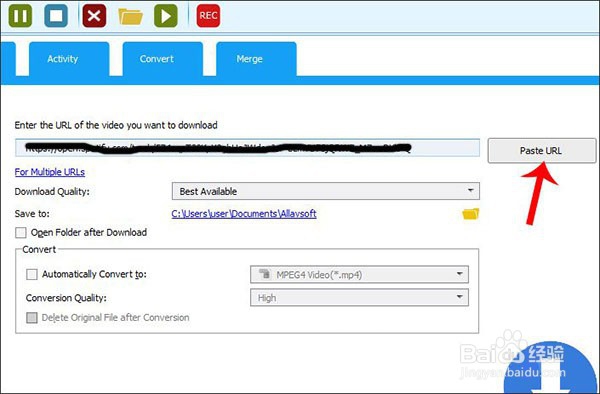Focus the video URL input field
This screenshot has height=394, width=600.
tap(247, 148)
